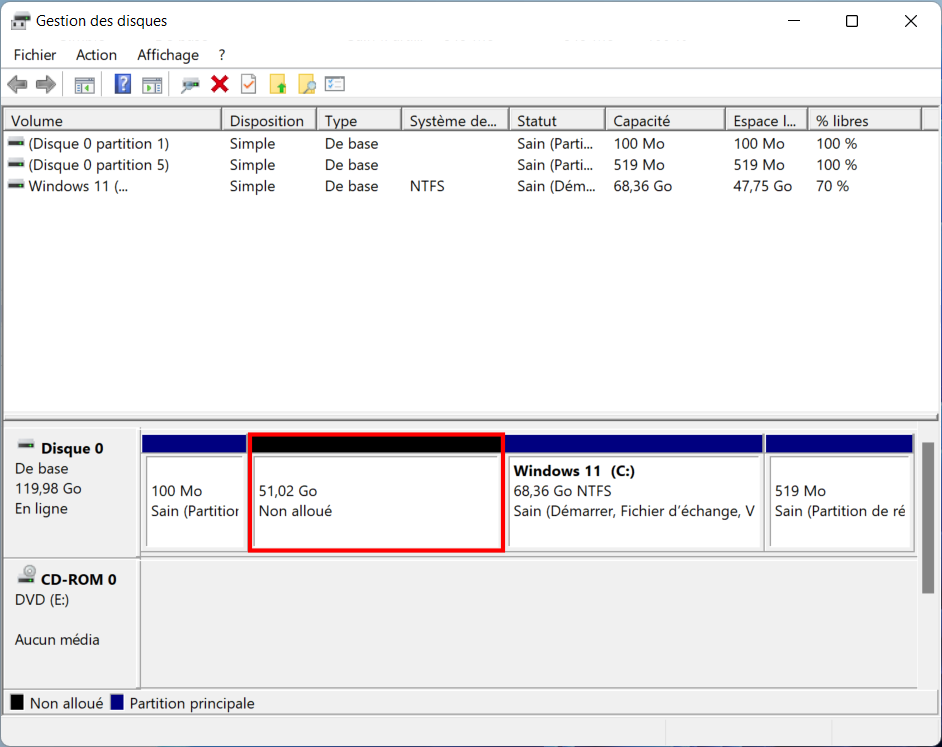This screenshot has width=942, height=747.
Task: Click the properties checkmark icon
Action: click(249, 84)
